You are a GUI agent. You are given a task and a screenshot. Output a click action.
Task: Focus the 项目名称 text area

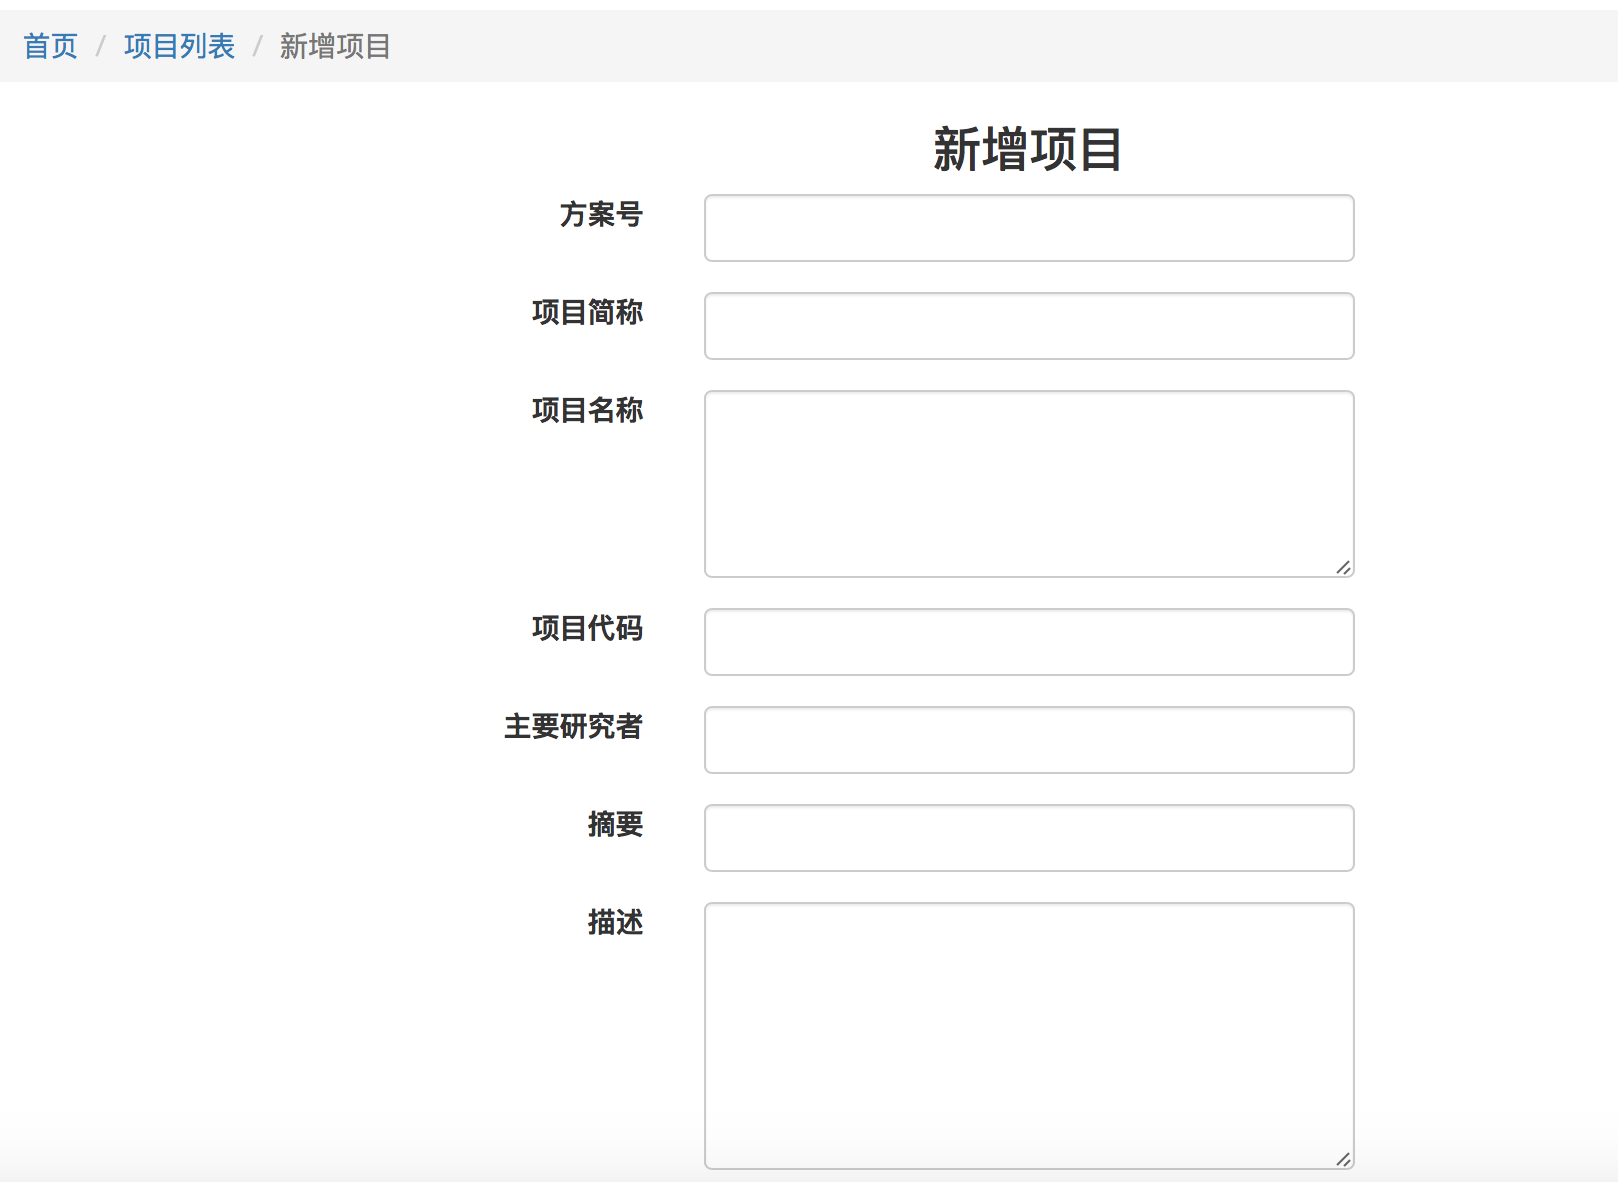click(x=1028, y=483)
